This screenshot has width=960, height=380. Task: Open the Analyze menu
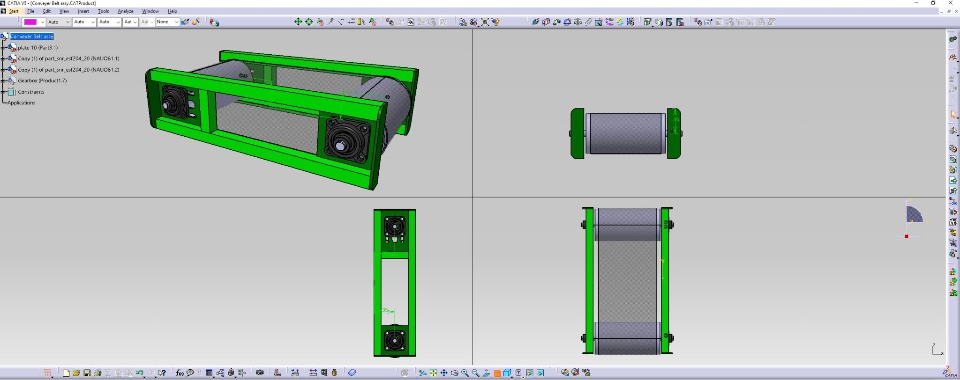coord(125,11)
